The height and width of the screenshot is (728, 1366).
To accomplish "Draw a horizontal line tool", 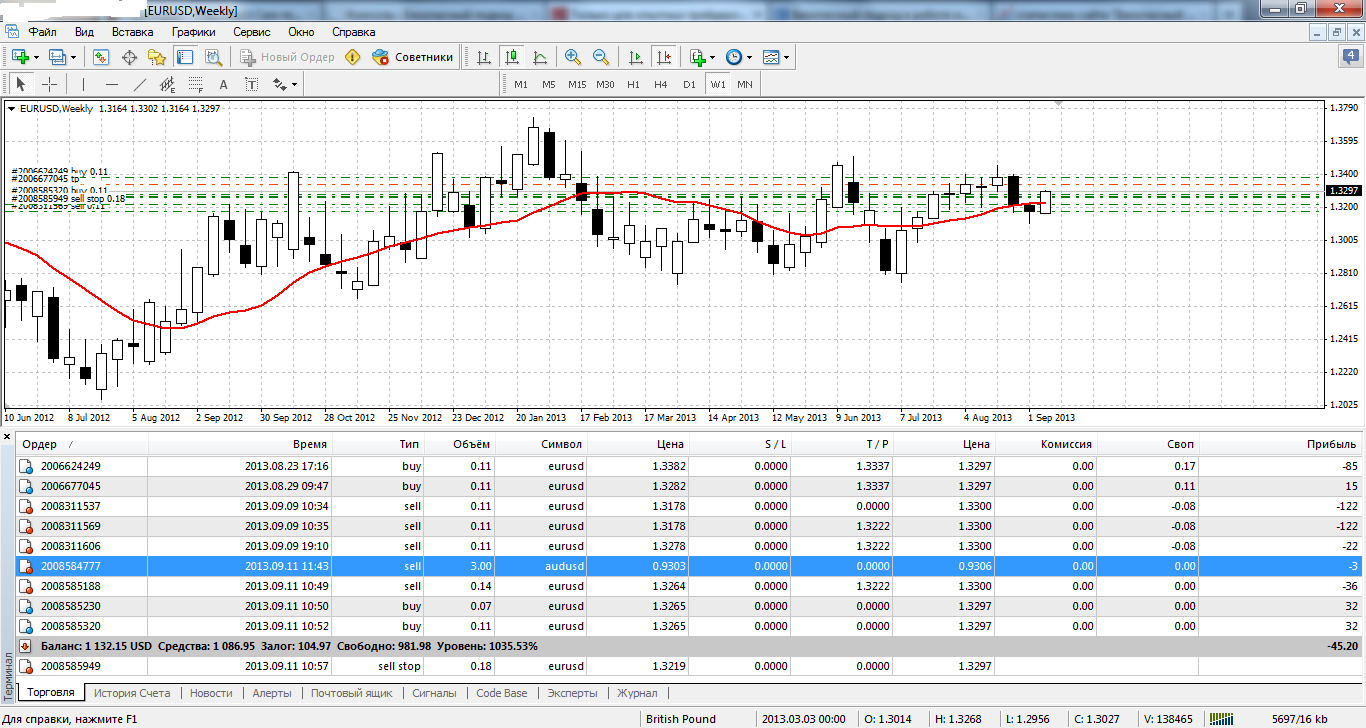I will coord(111,85).
